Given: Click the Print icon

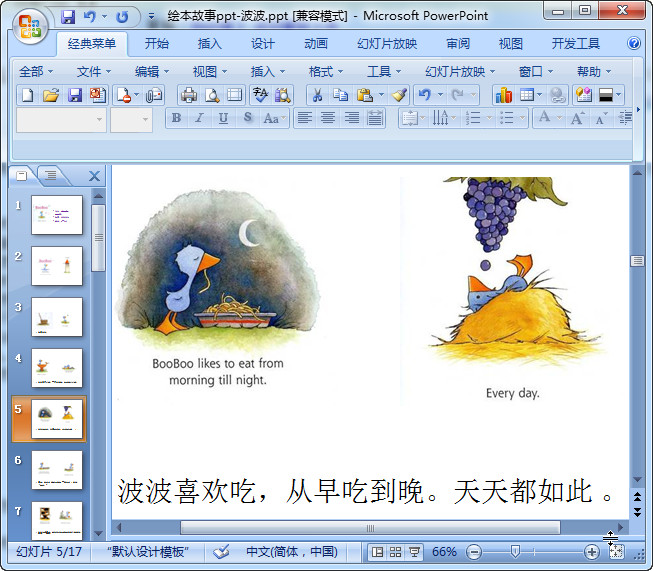Looking at the screenshot, I should (x=189, y=95).
